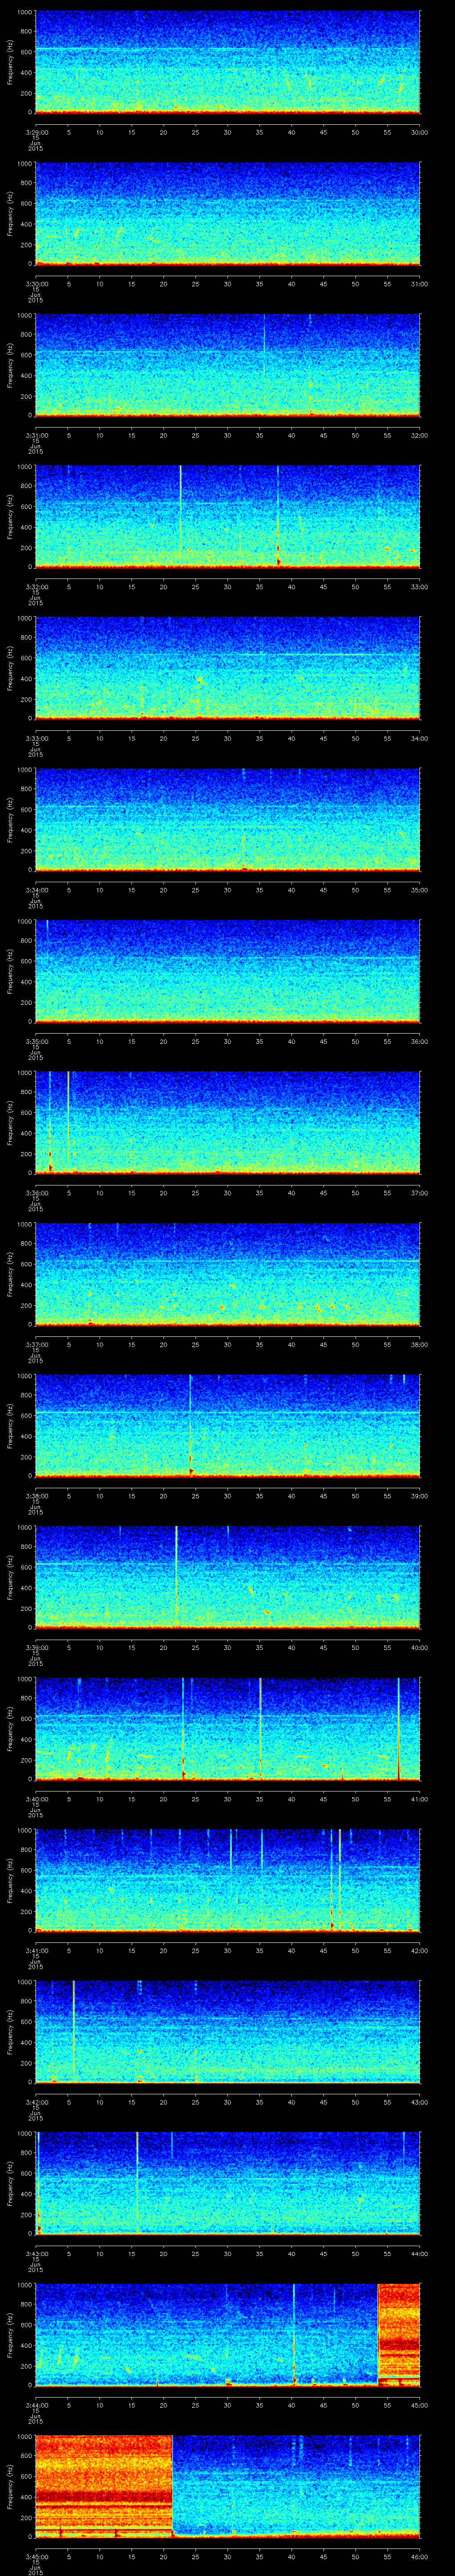This screenshot has width=455, height=2576.
Task: Open the spectrogram plot starting at 3:32:00
Action: [227, 517]
